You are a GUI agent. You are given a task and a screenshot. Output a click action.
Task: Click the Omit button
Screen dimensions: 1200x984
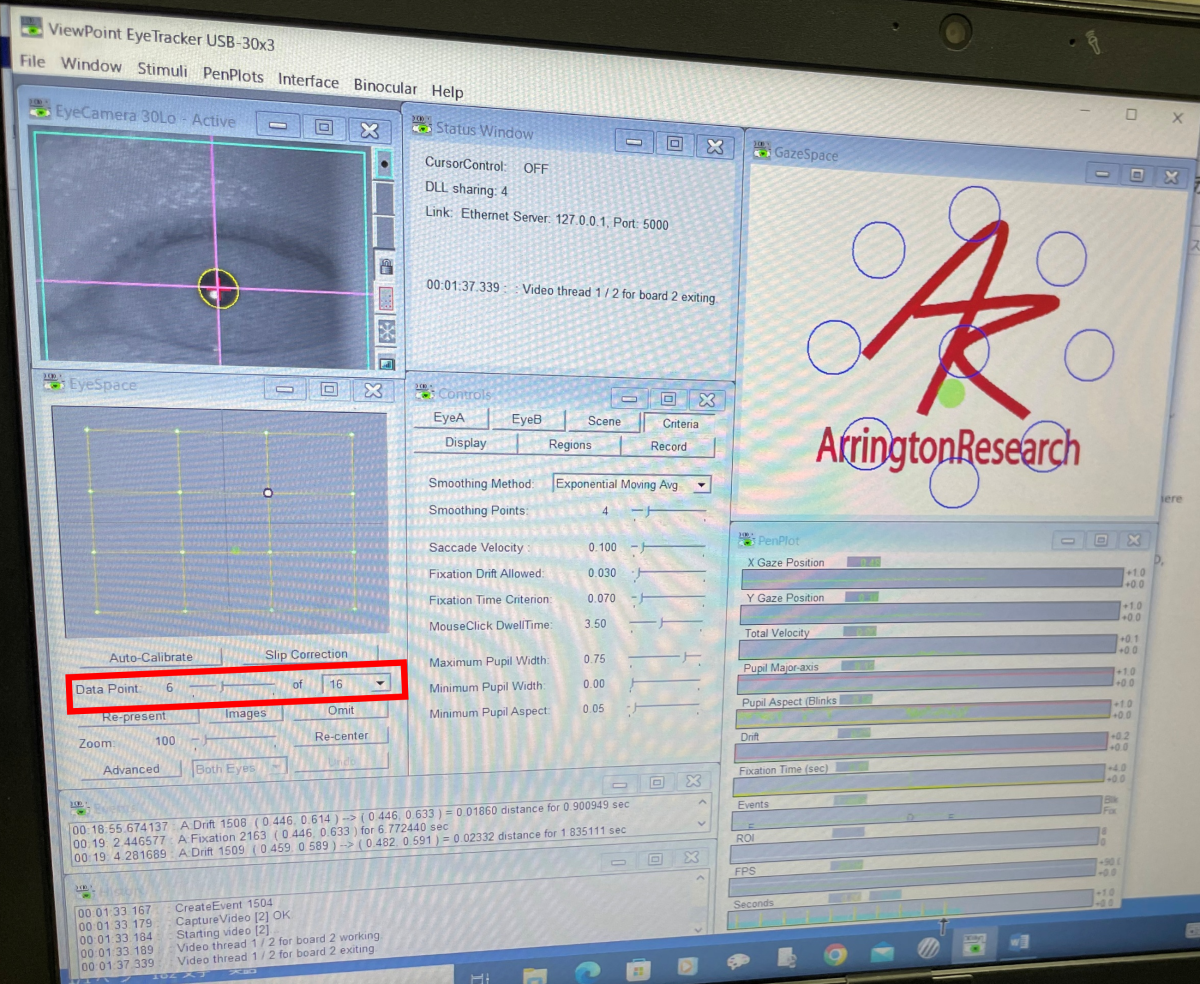tap(341, 710)
